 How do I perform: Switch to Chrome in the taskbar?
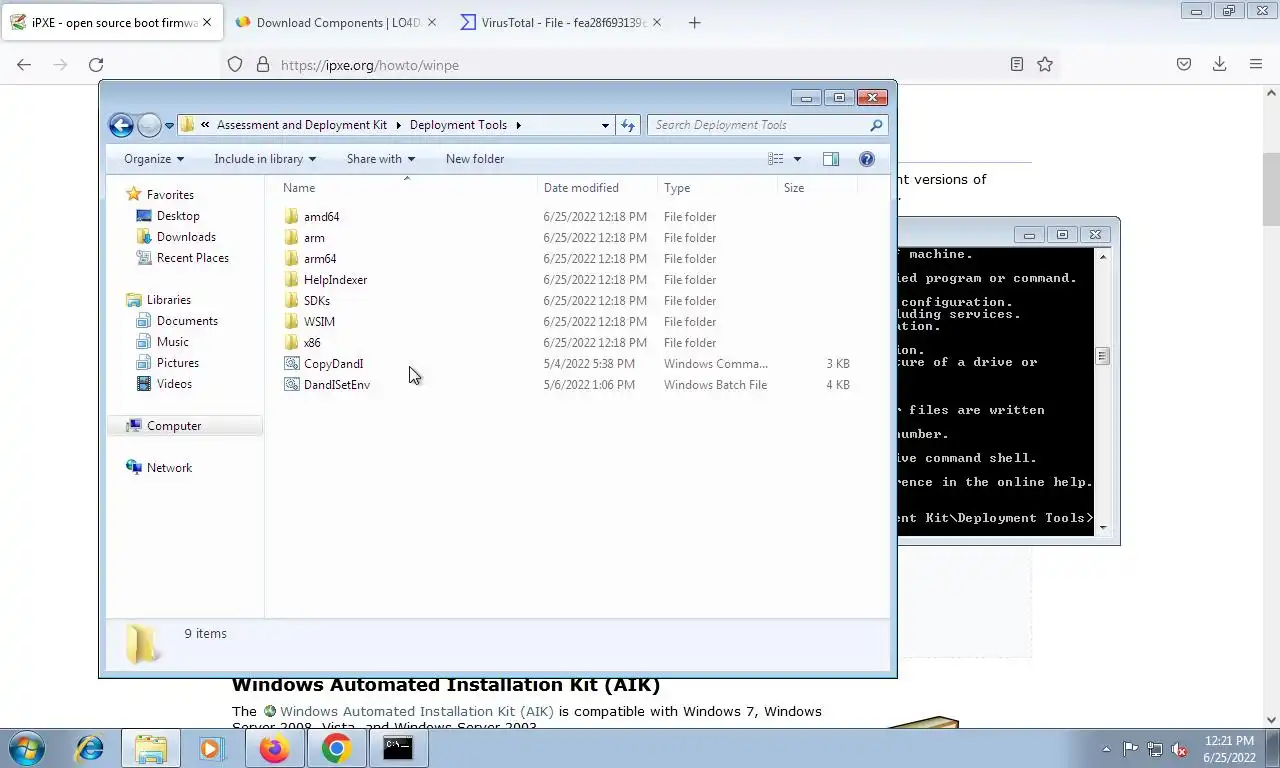336,748
